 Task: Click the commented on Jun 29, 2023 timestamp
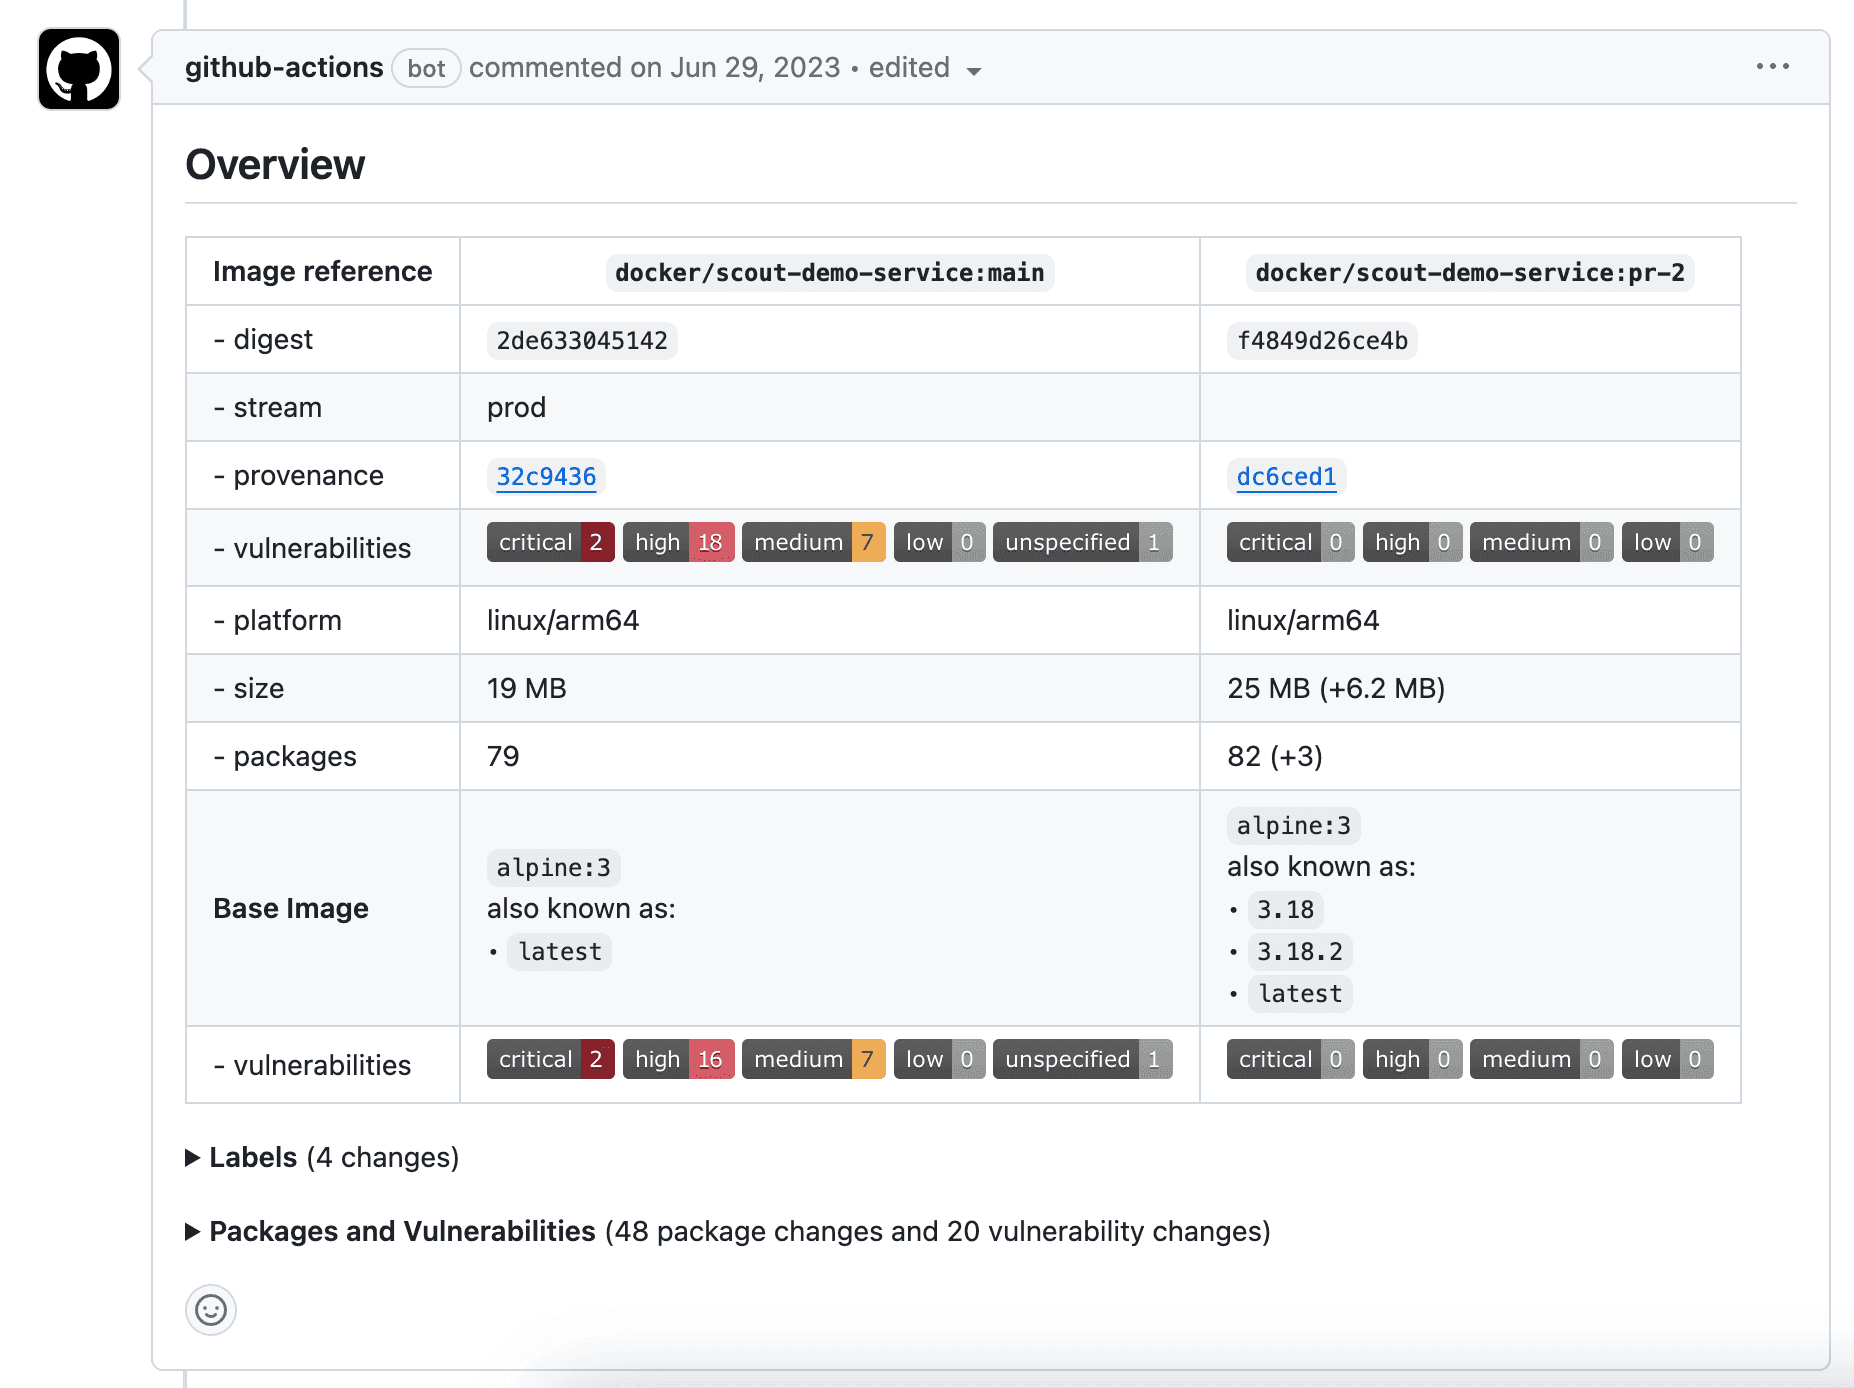click(x=655, y=67)
